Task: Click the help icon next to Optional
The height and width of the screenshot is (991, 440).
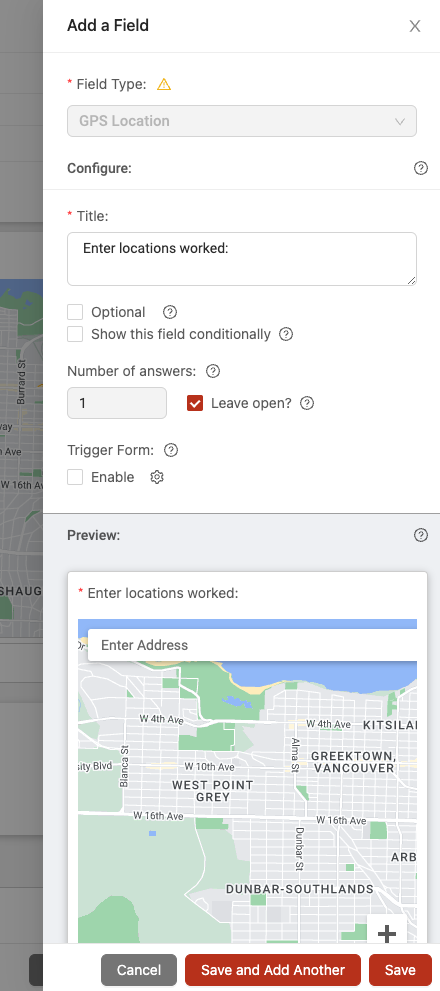Action: coord(170,312)
